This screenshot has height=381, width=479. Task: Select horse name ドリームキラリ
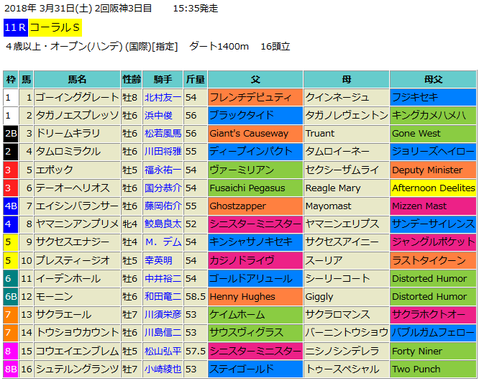[68, 133]
